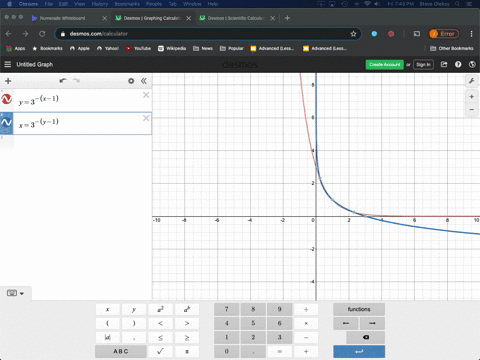Undo the last edit in the expression list
Viewport: 480px width, 360px height.
63,81
